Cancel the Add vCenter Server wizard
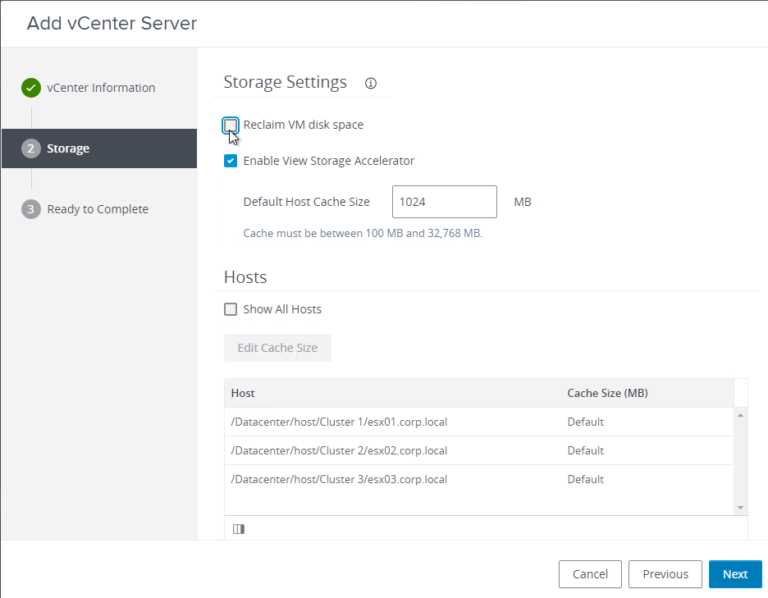768x598 pixels. 590,574
